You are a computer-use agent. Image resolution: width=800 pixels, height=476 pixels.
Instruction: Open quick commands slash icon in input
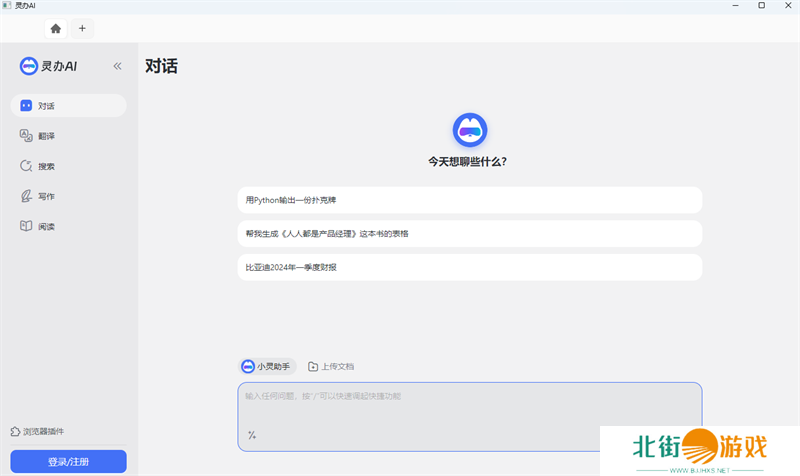point(252,435)
